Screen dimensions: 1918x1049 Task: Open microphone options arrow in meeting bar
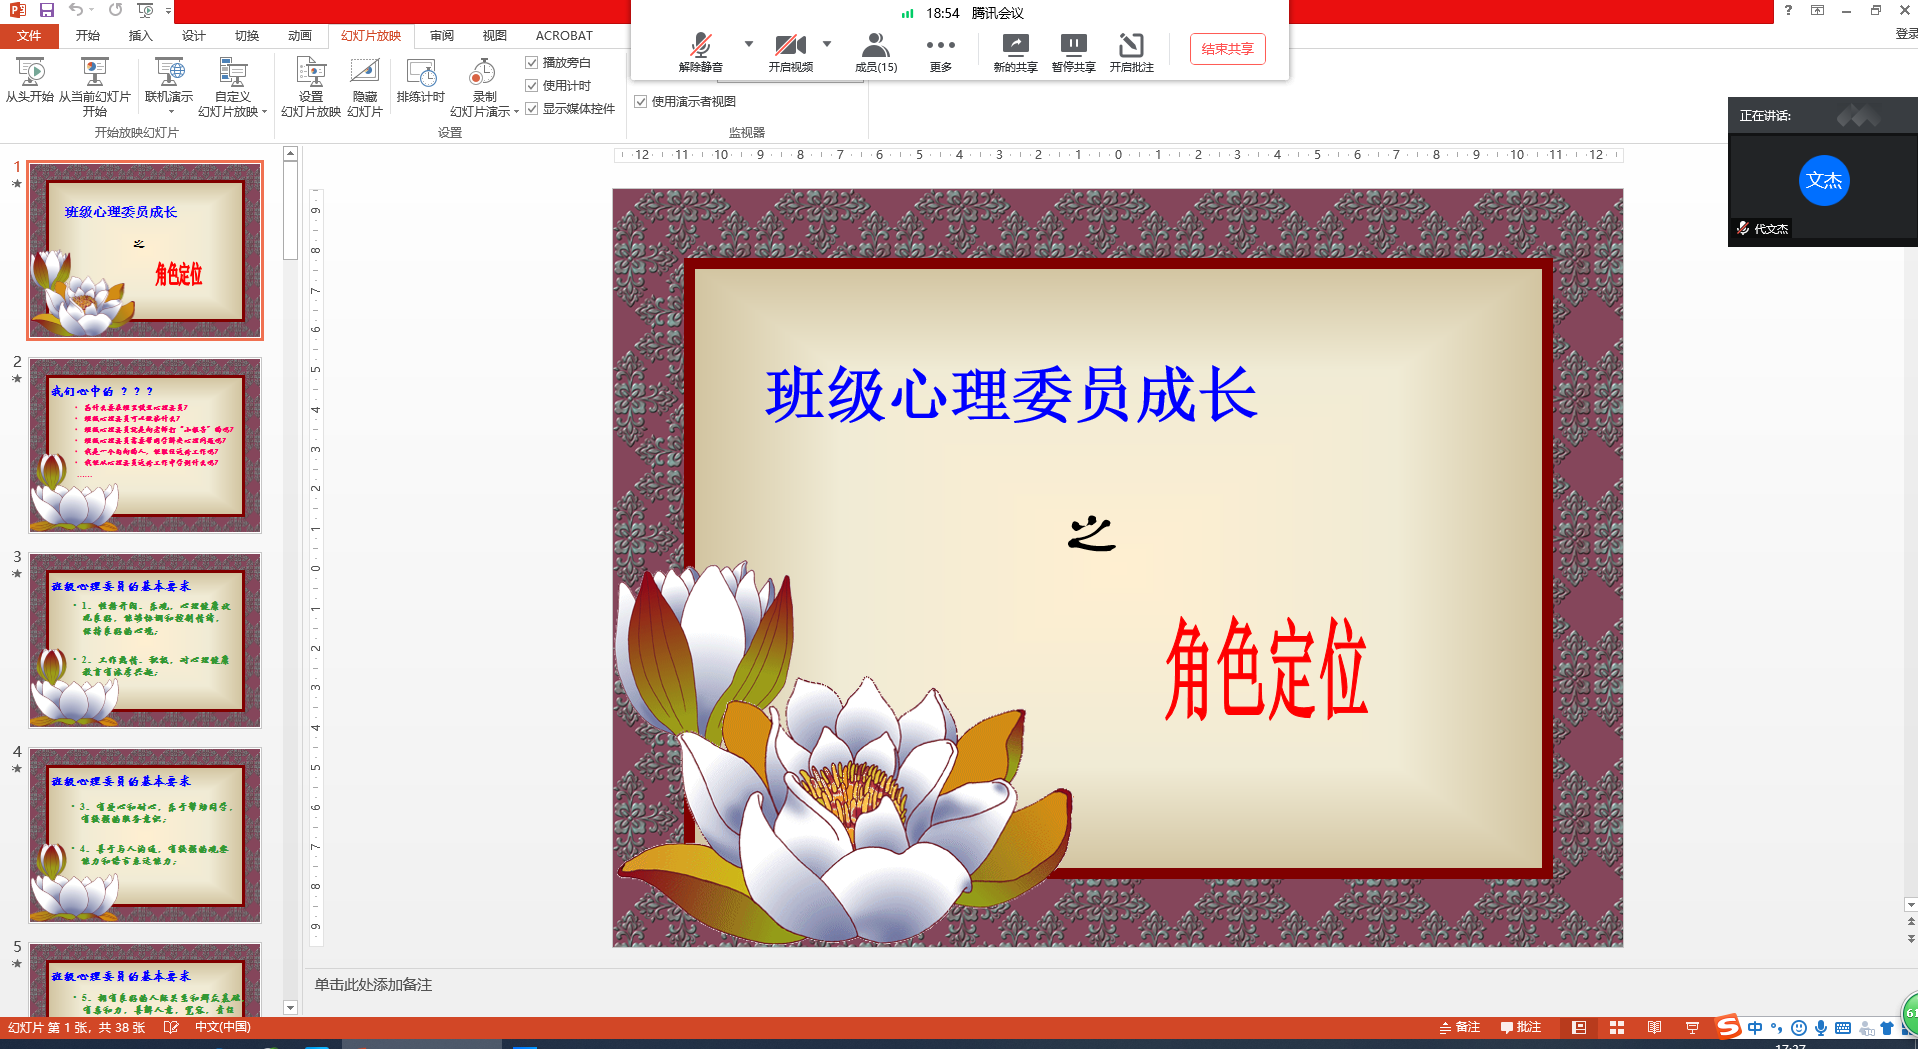[x=749, y=44]
